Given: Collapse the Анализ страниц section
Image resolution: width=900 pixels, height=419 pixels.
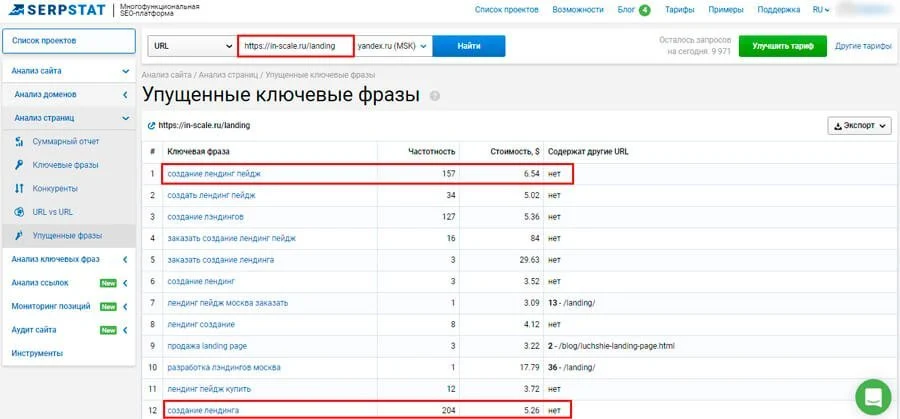Looking at the screenshot, I should tap(69, 118).
